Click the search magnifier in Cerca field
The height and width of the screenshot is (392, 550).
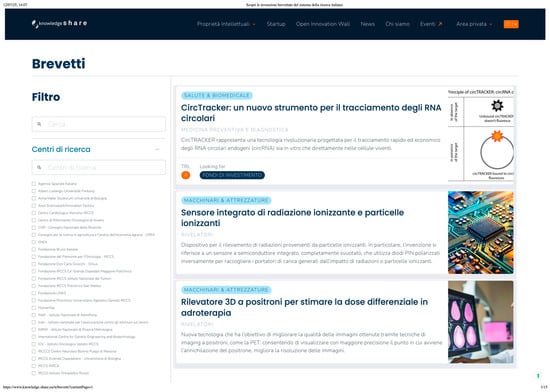tap(39, 124)
